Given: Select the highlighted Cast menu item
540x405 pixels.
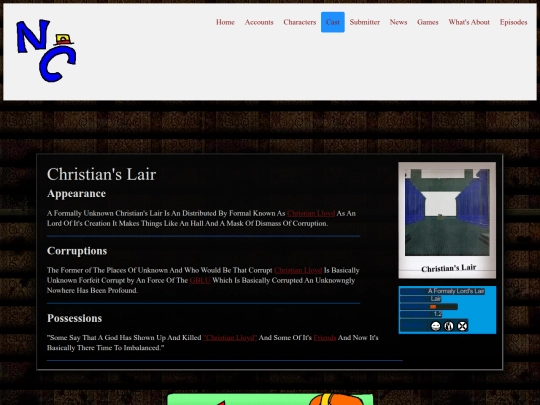Looking at the screenshot, I should [333, 22].
